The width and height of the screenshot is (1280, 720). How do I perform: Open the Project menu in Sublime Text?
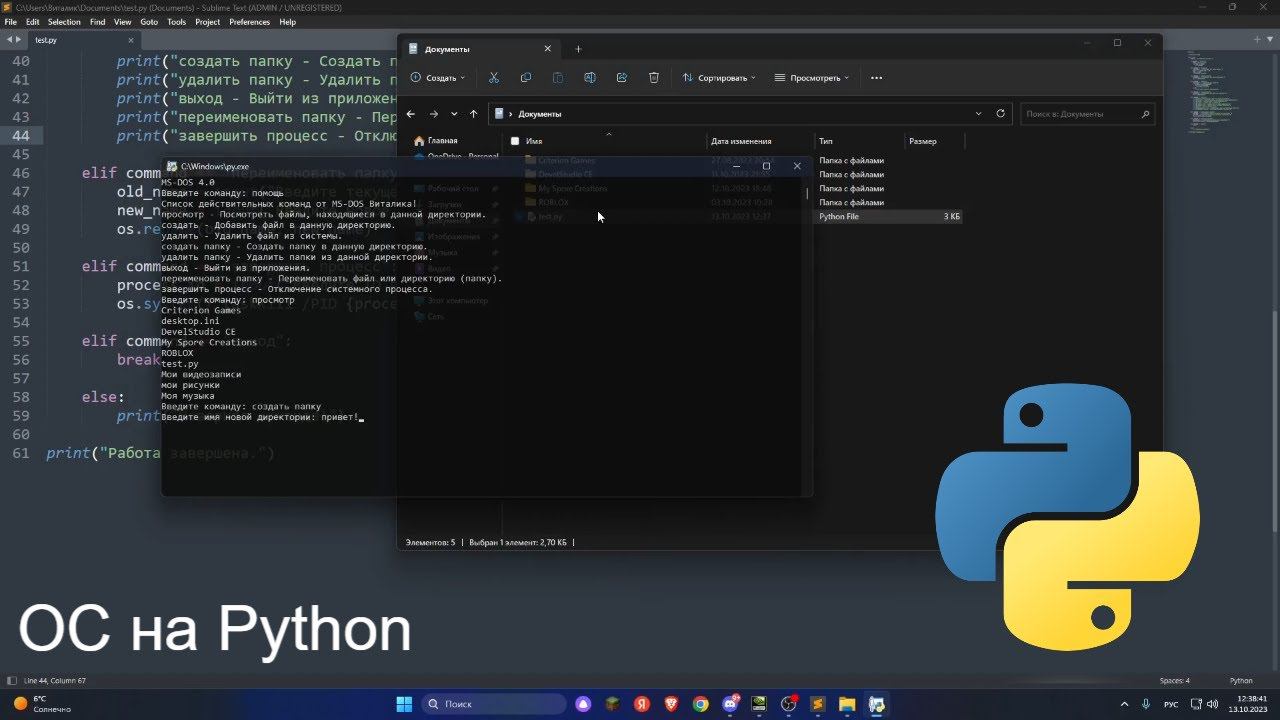(x=208, y=22)
